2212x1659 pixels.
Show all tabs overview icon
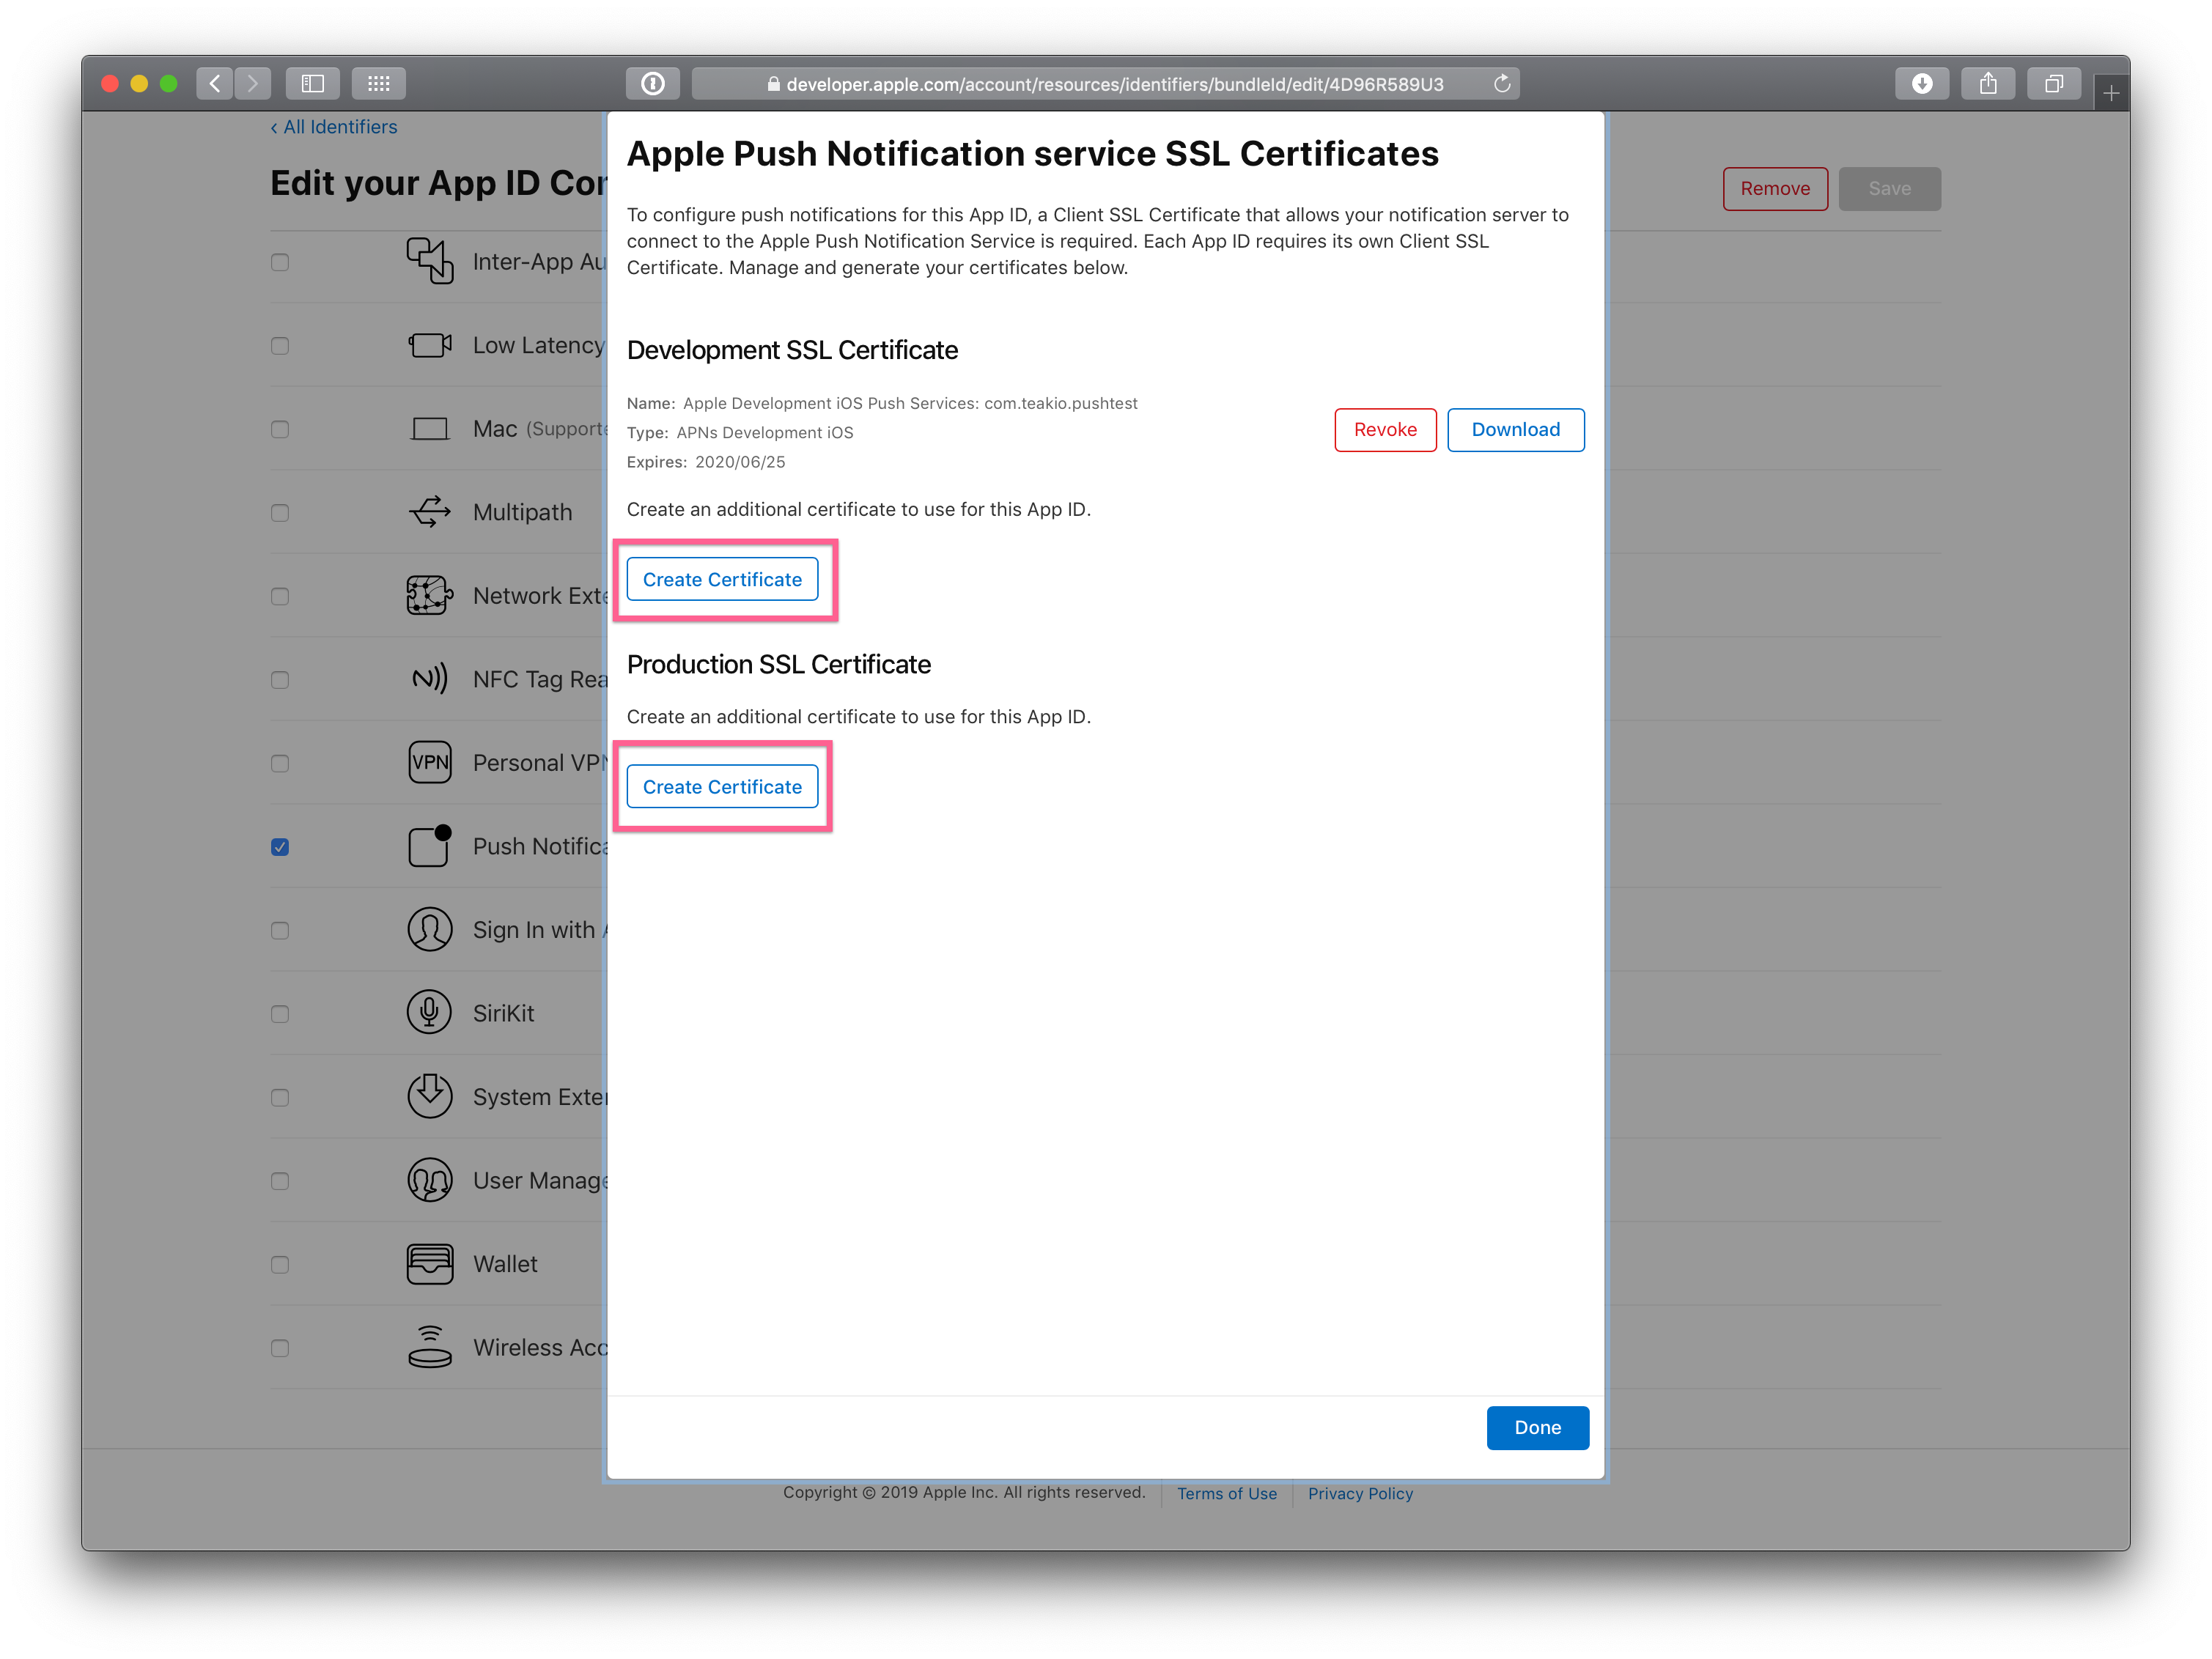pyautogui.click(x=2054, y=84)
